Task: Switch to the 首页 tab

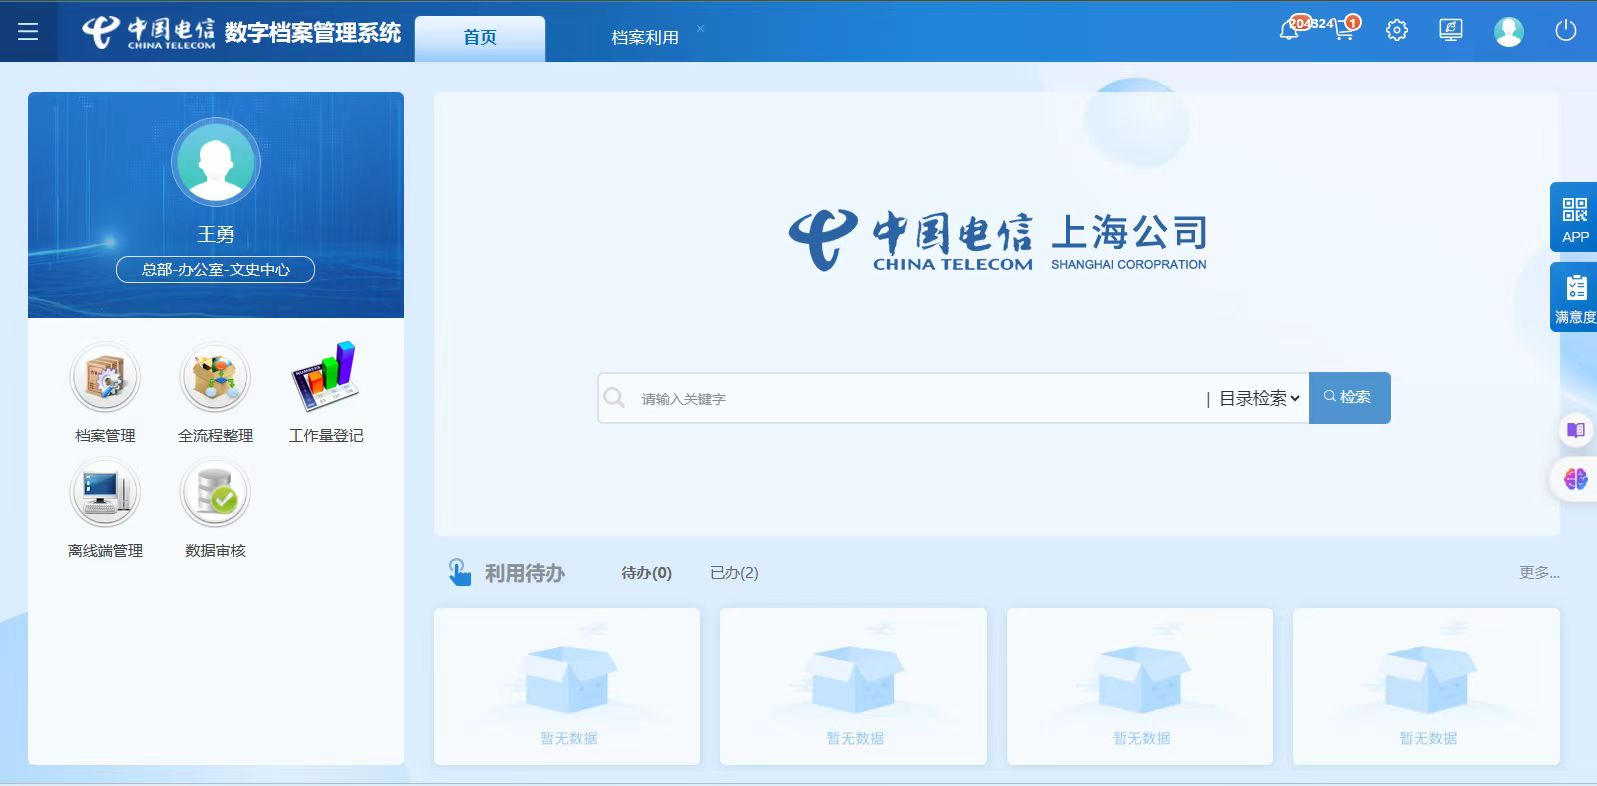Action: click(x=480, y=38)
